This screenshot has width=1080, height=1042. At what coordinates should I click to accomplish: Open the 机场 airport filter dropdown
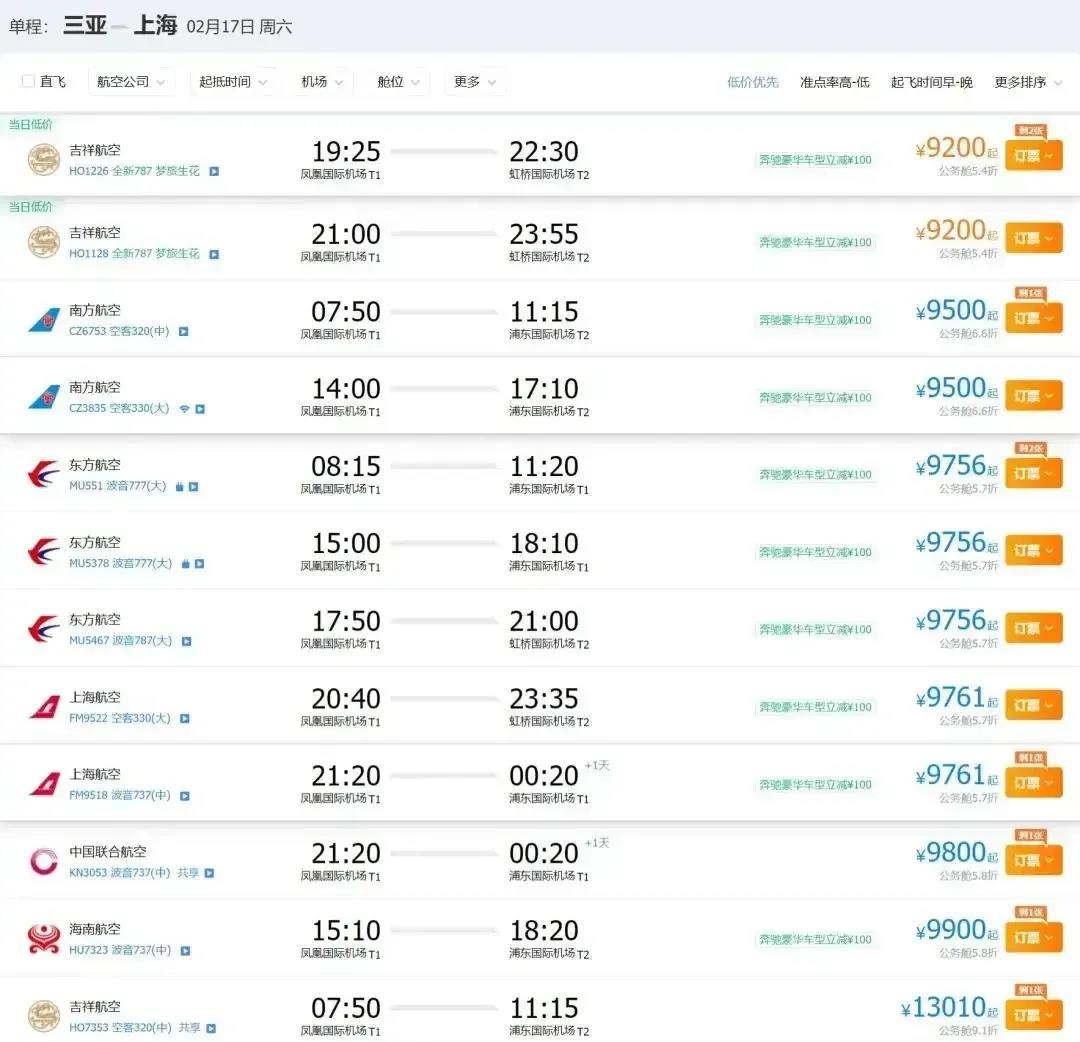click(322, 81)
